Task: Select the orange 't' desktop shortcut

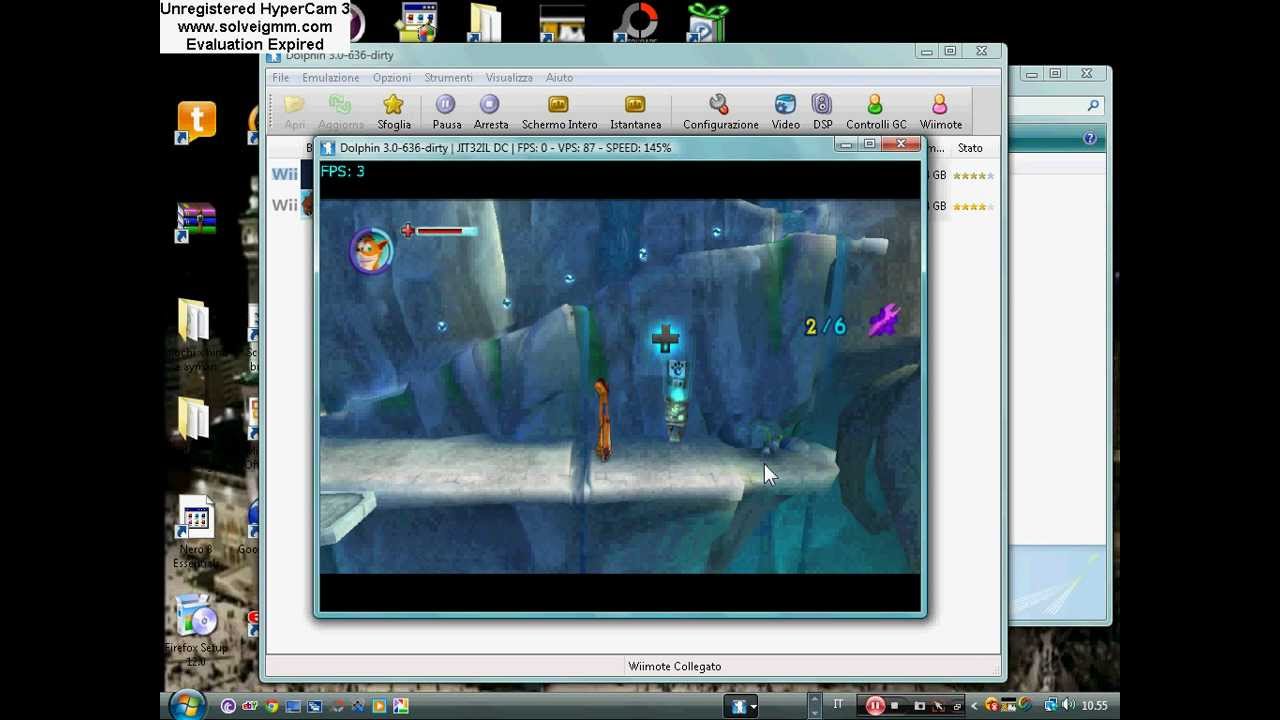Action: click(196, 122)
